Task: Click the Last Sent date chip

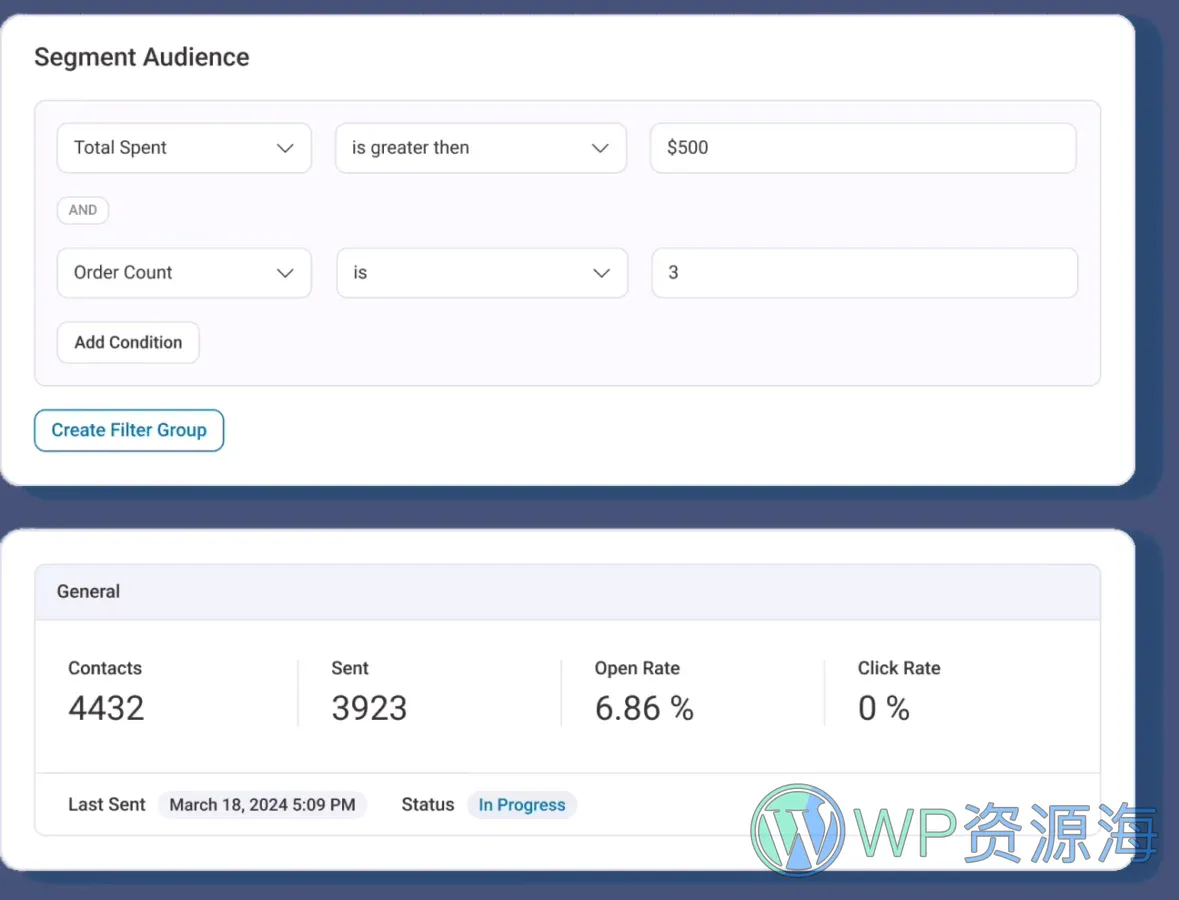Action: coord(262,804)
